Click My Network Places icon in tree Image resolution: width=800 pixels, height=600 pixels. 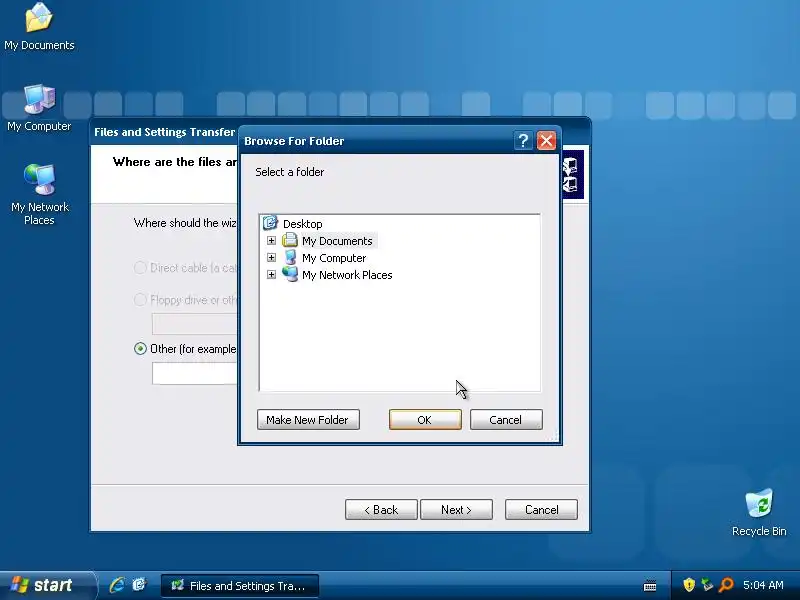click(x=290, y=274)
